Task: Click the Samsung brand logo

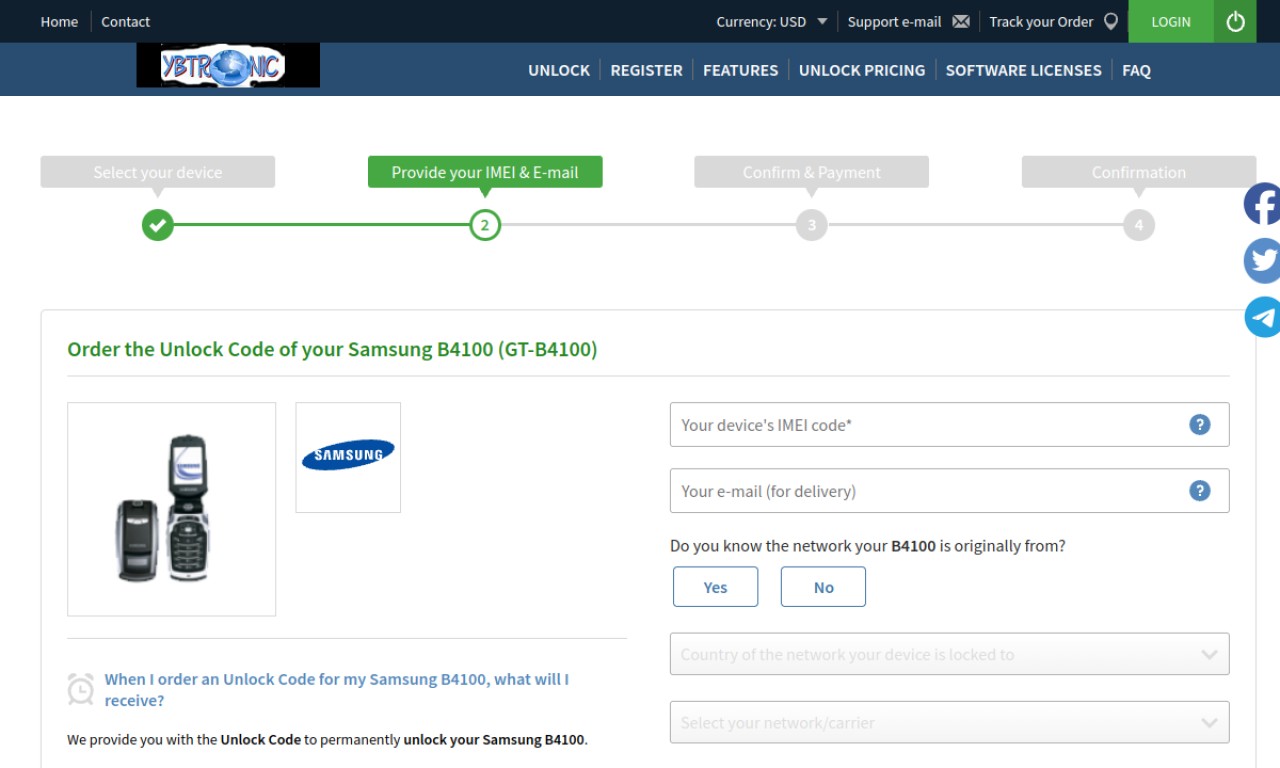Action: click(x=348, y=455)
